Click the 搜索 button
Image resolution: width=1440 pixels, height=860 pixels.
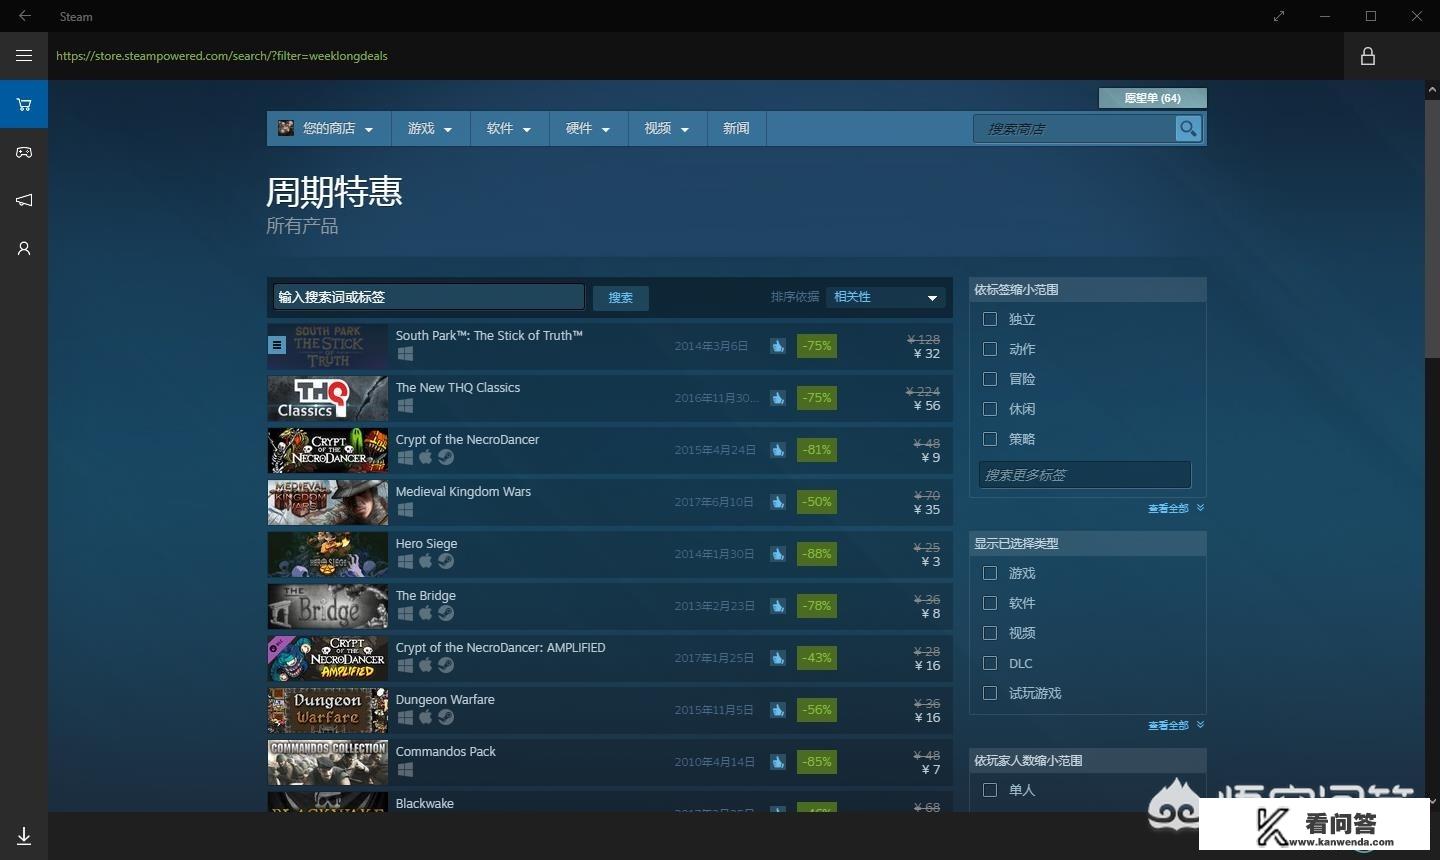tap(621, 297)
